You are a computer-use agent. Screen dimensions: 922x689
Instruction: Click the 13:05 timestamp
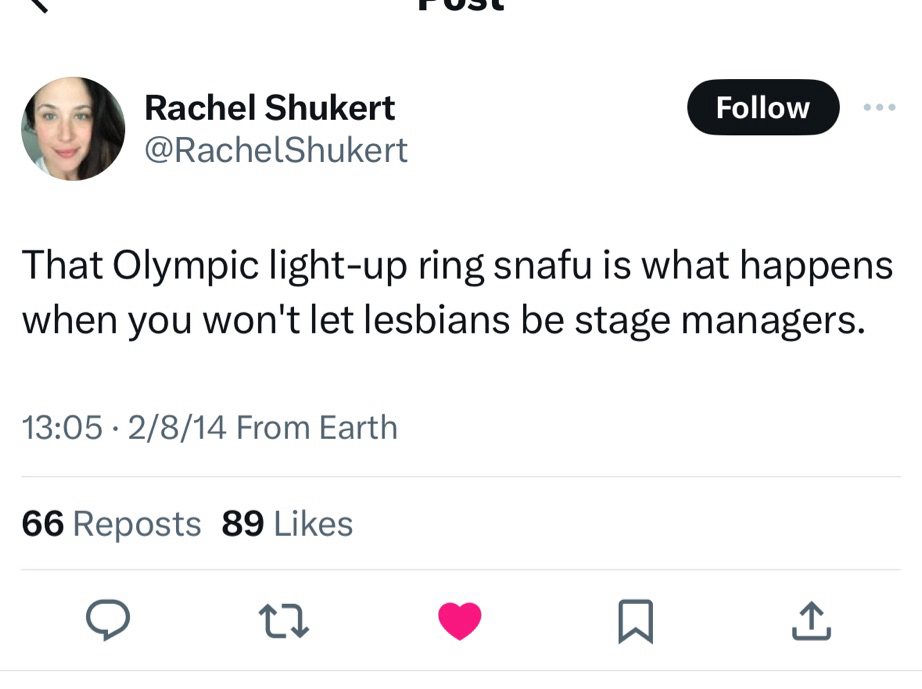(62, 428)
